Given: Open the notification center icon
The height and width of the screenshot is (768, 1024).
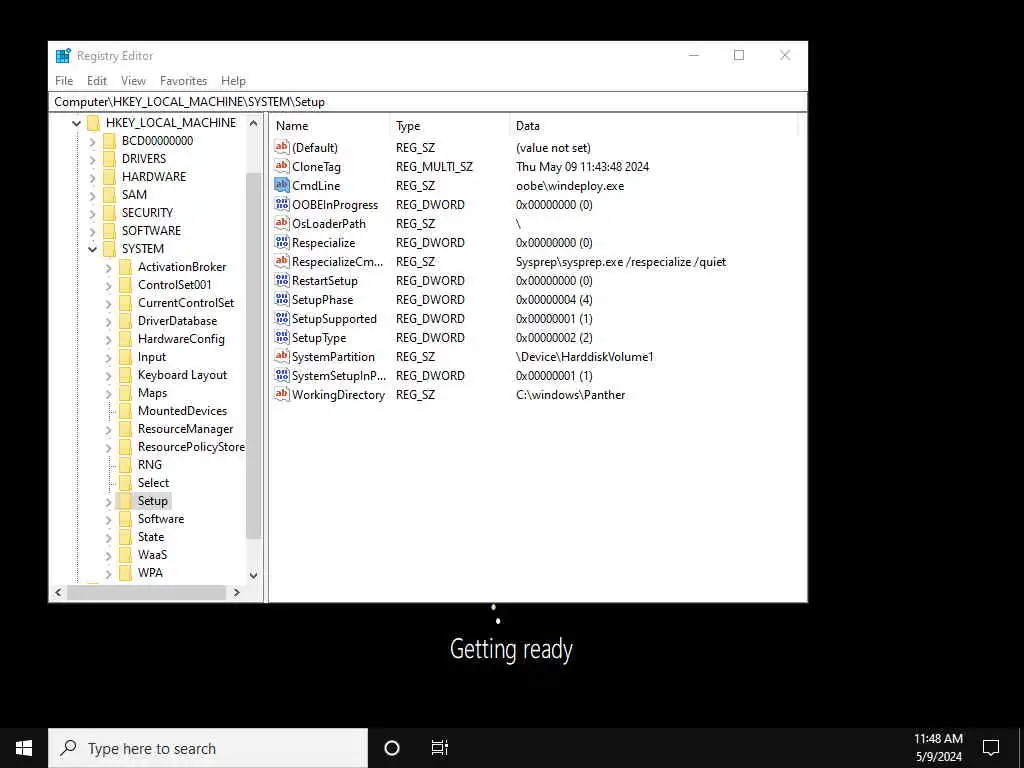Looking at the screenshot, I should tap(991, 748).
